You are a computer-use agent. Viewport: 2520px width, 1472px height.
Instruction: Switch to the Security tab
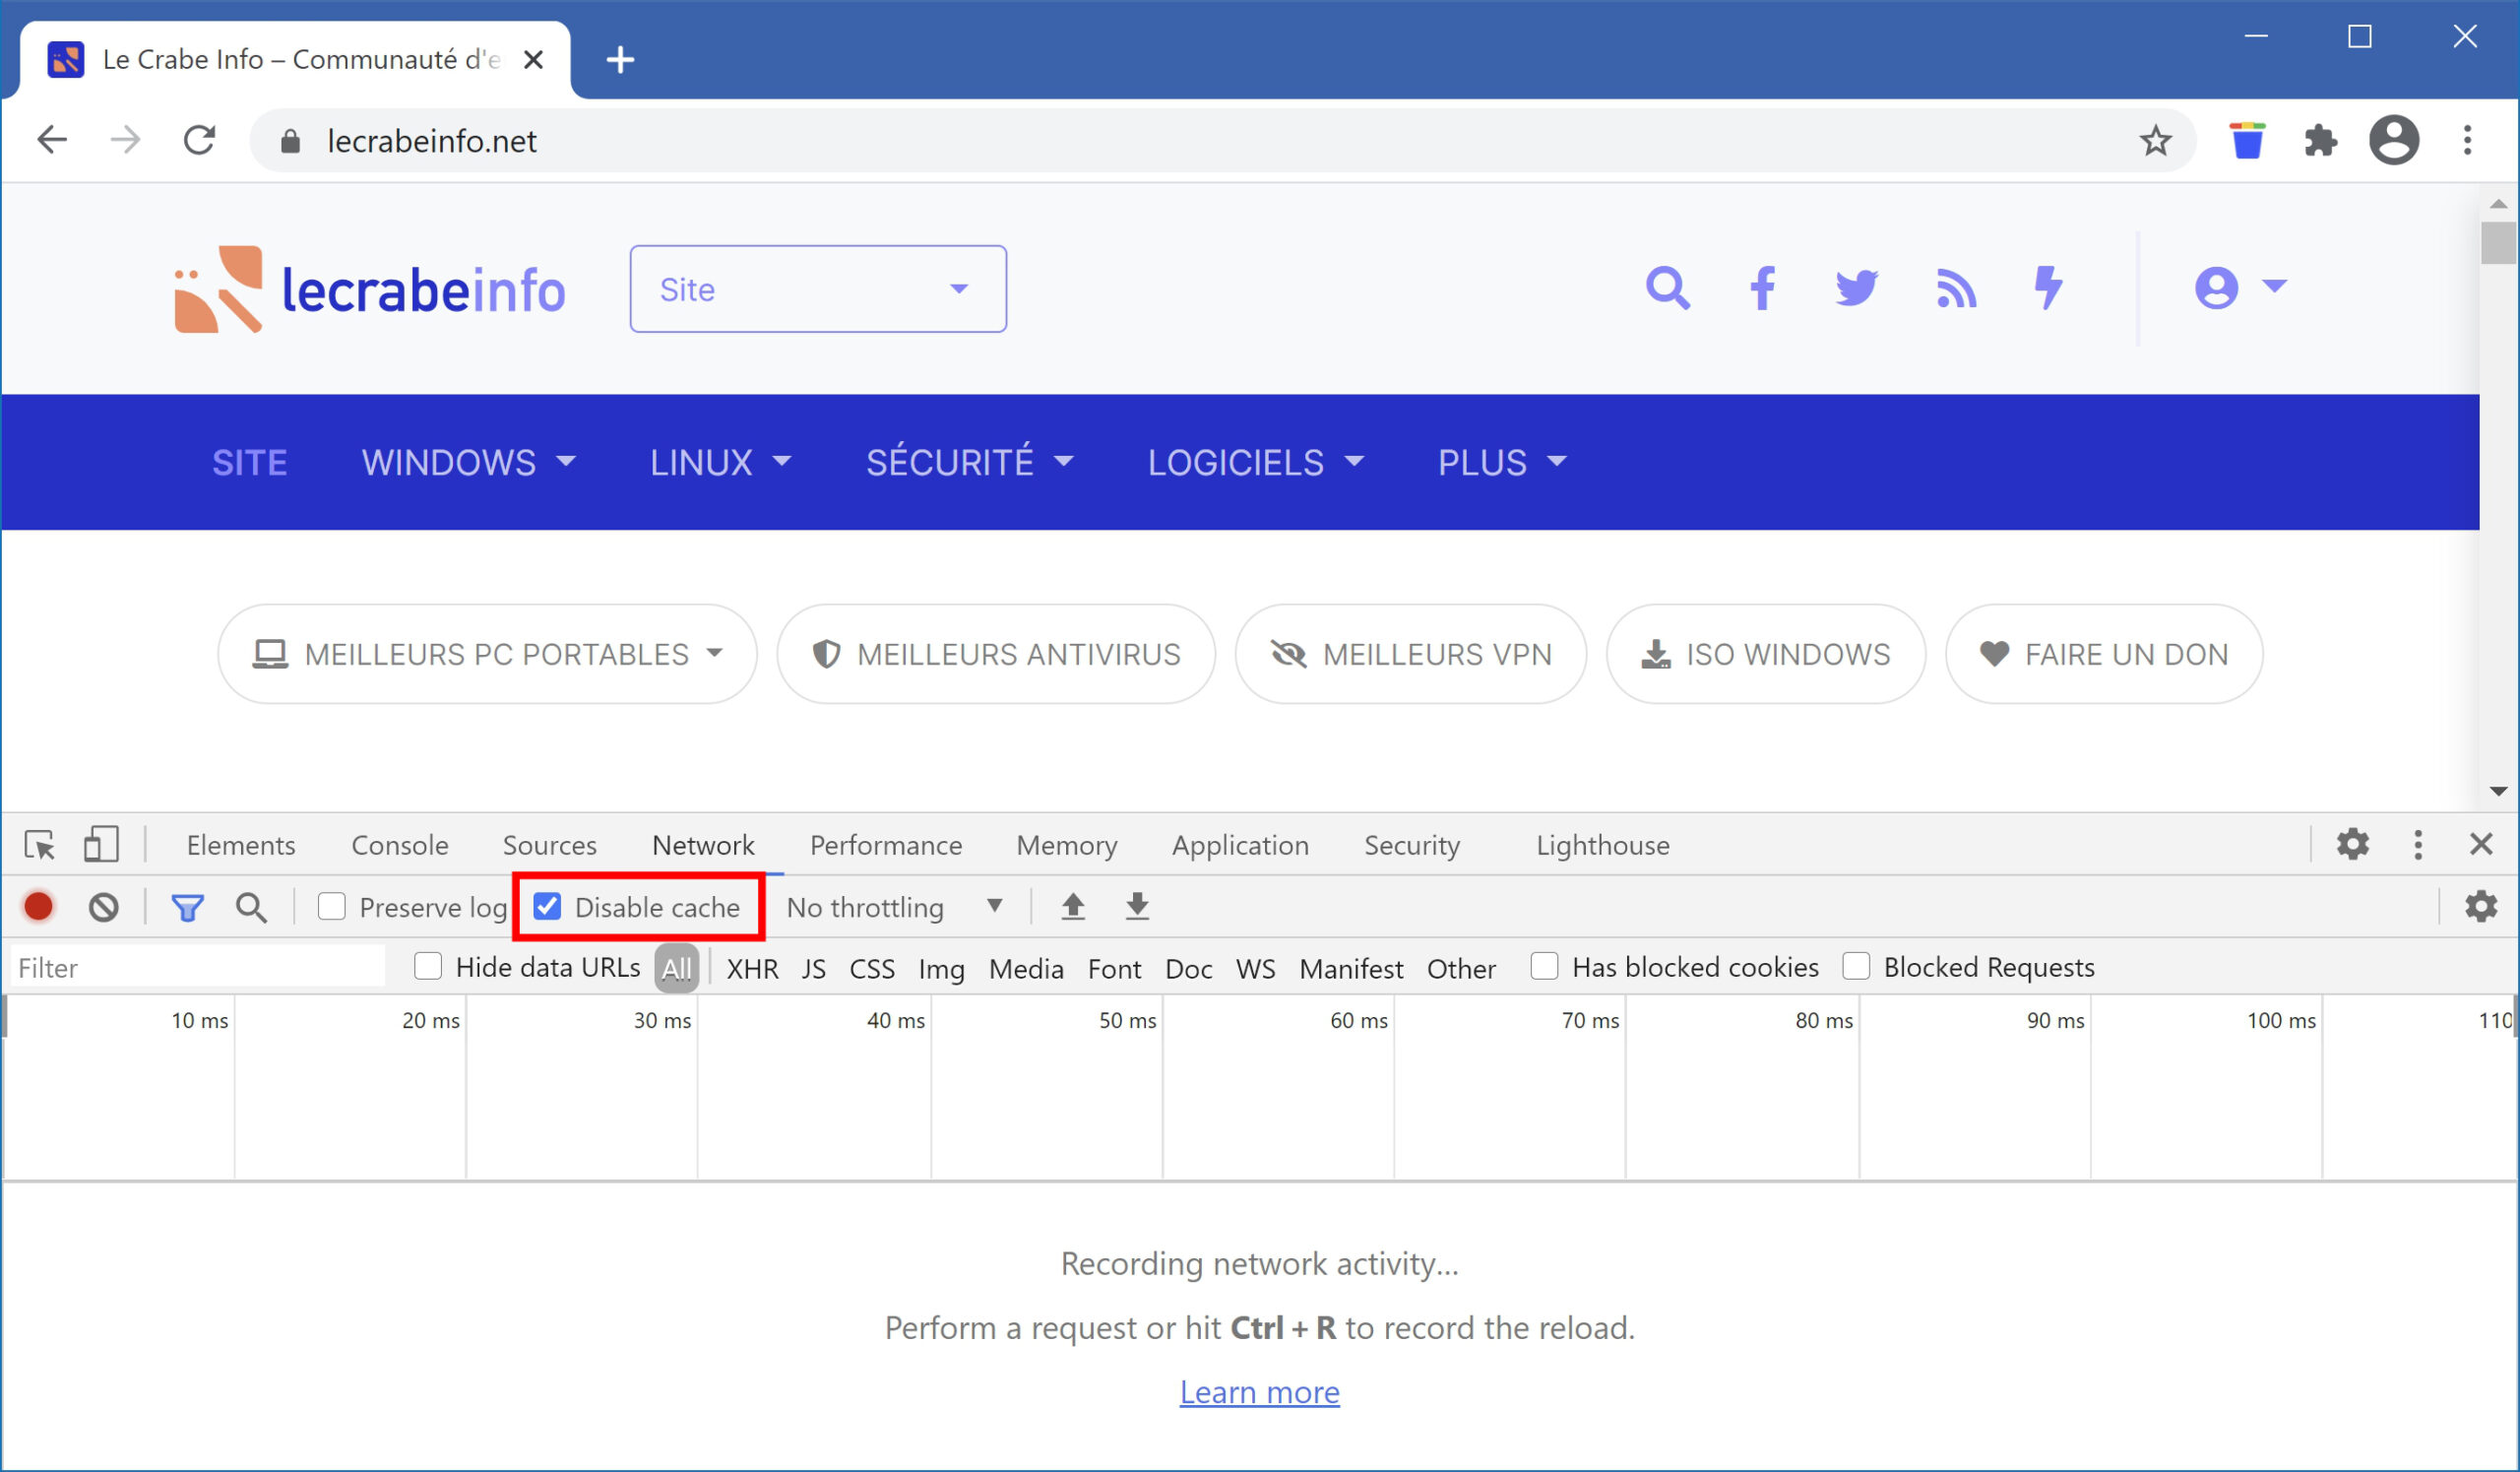1412,846
